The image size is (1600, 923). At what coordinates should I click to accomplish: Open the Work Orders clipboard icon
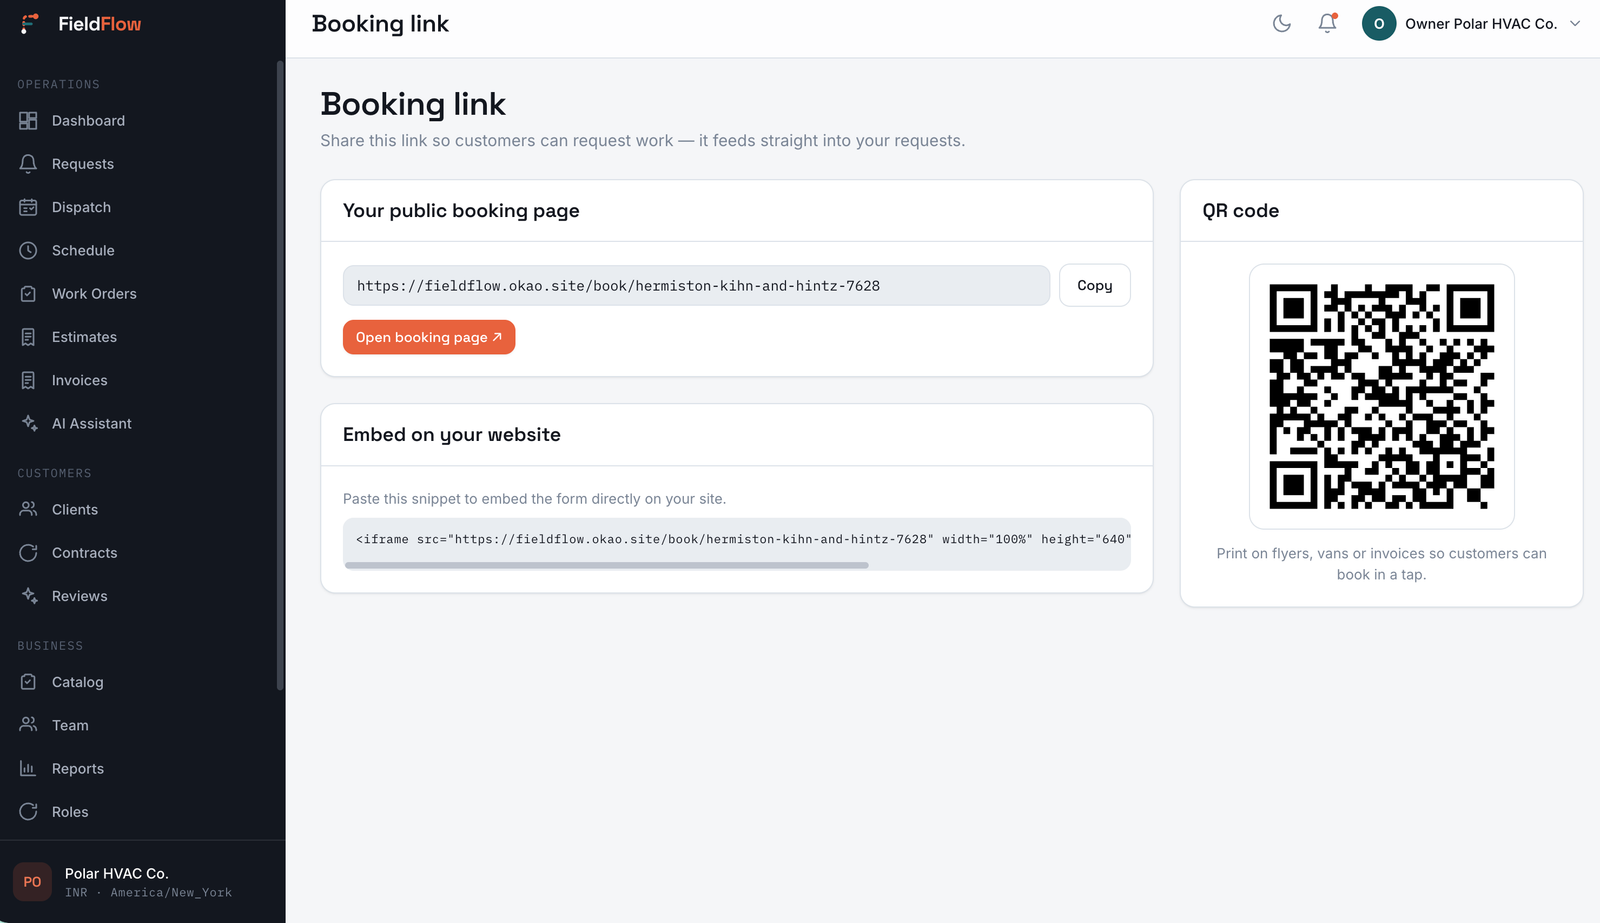[x=28, y=294]
